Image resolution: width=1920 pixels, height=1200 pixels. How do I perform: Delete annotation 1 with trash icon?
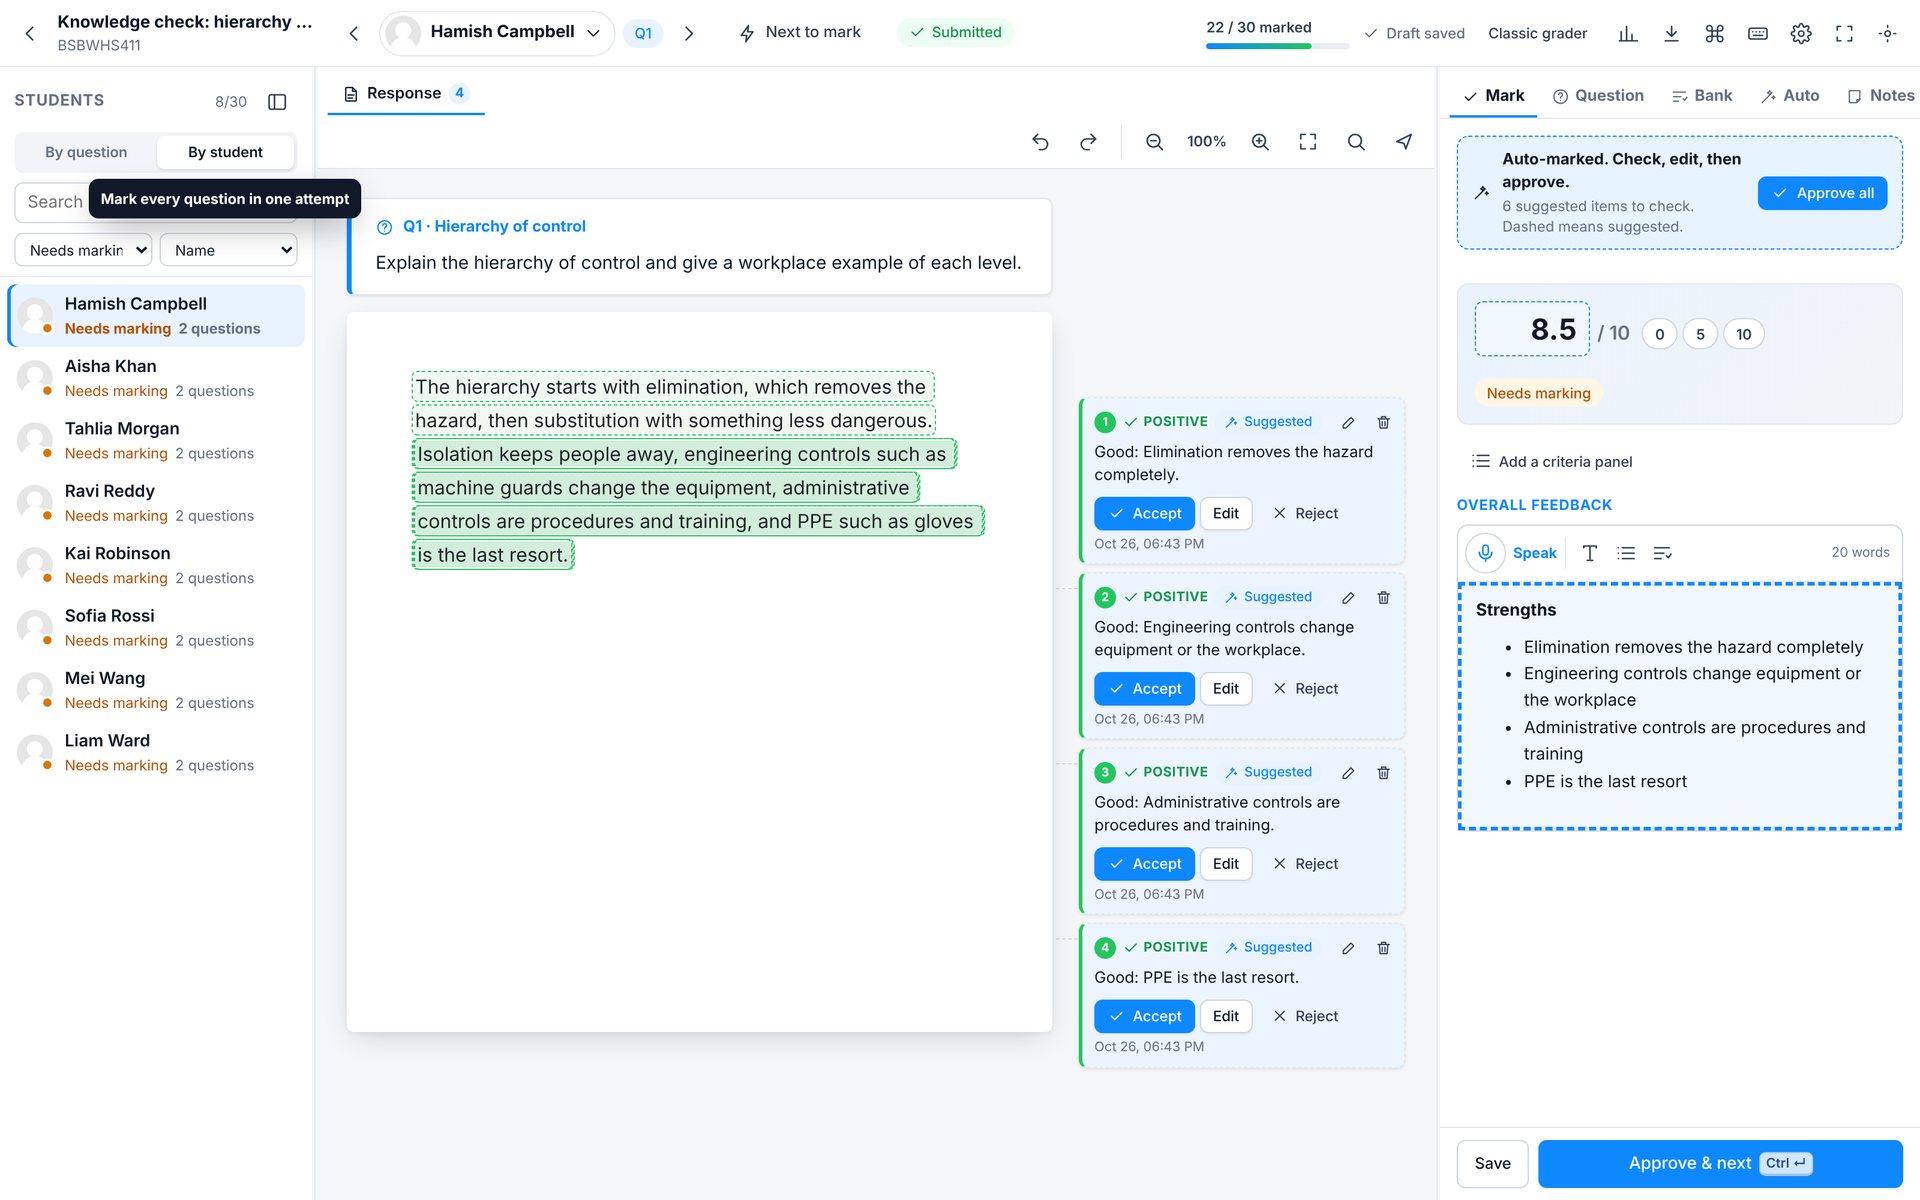1383,422
